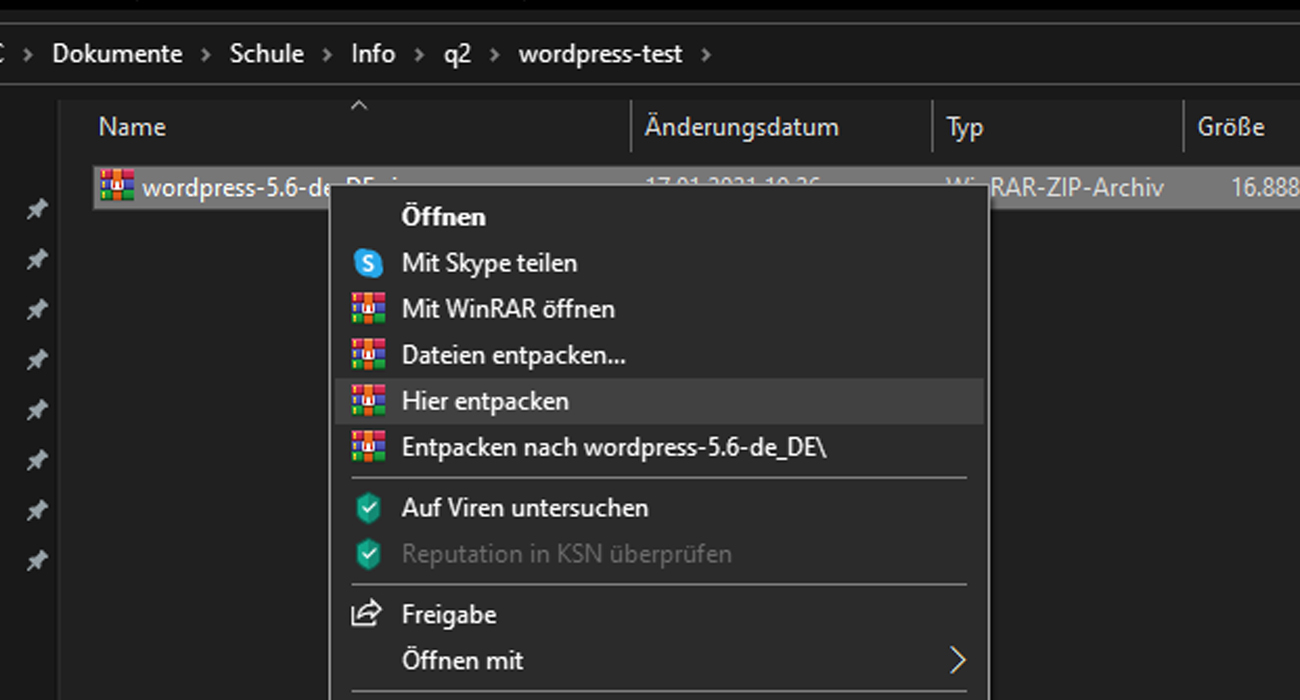Open chevron dropdown after Dokumente in breadcrumb

click(207, 54)
